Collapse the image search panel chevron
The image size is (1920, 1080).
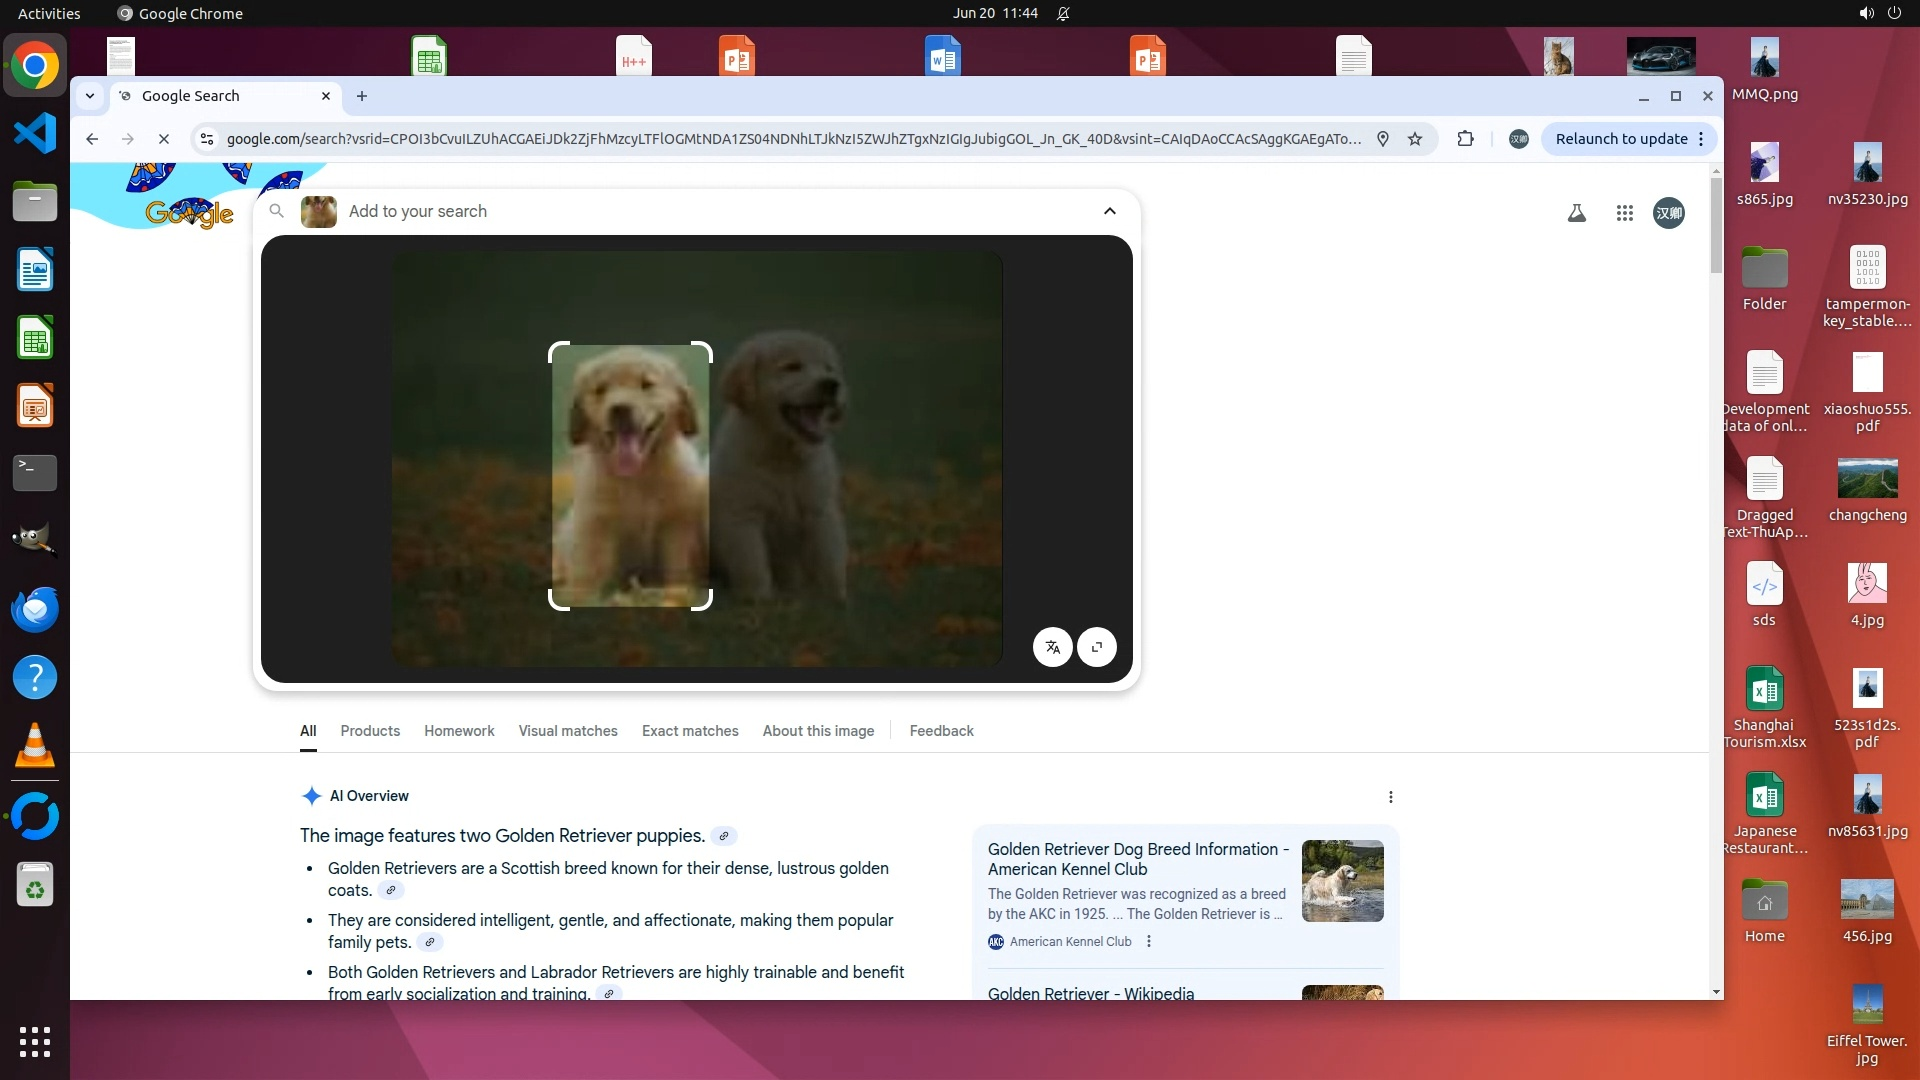pos(1109,211)
